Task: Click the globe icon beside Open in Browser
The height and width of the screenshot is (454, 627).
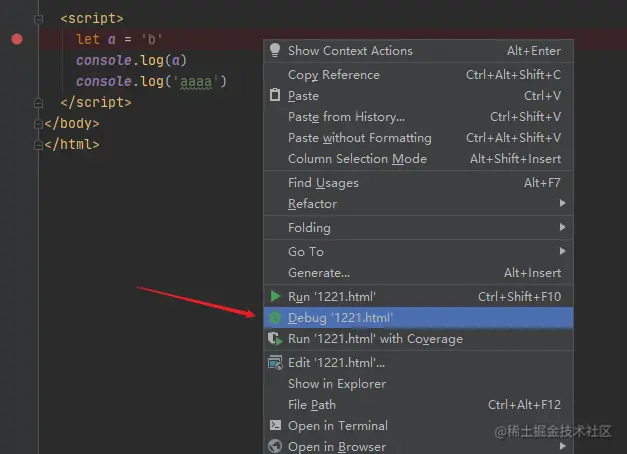Action: (x=275, y=446)
